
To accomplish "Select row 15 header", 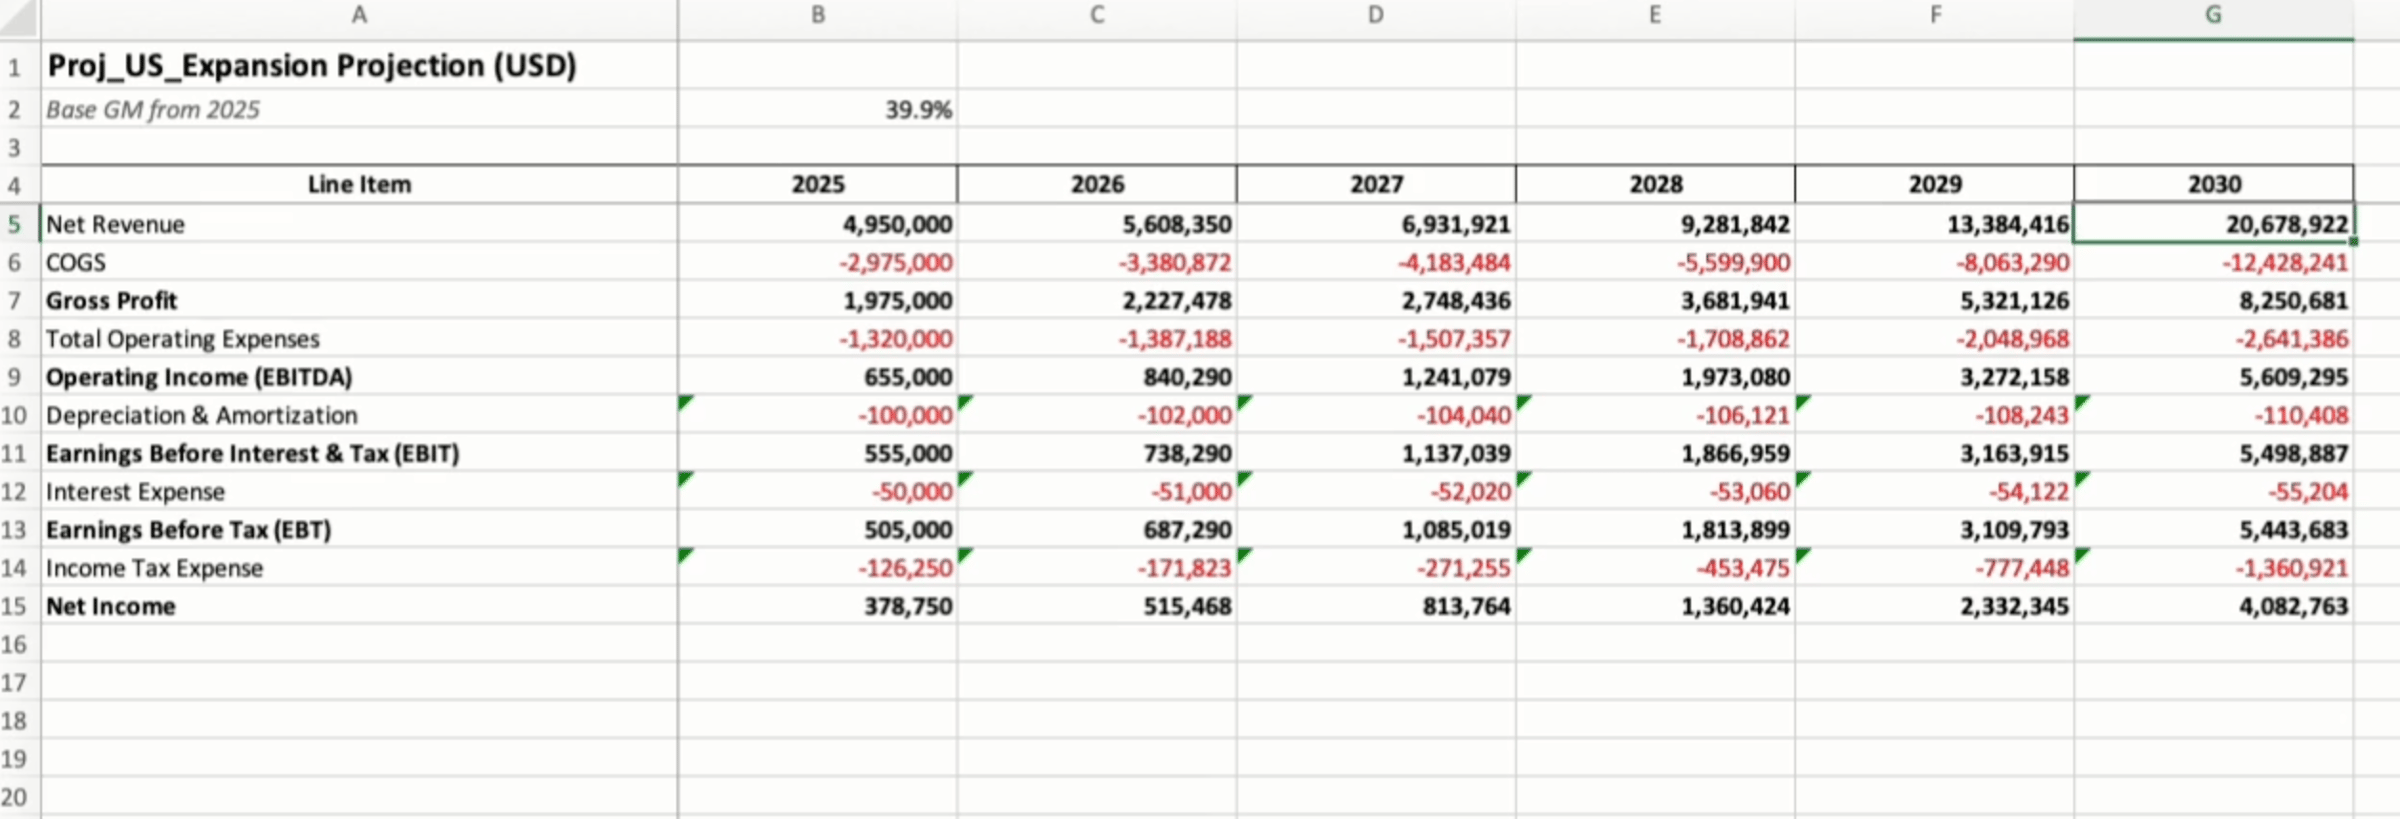I will click(x=15, y=606).
